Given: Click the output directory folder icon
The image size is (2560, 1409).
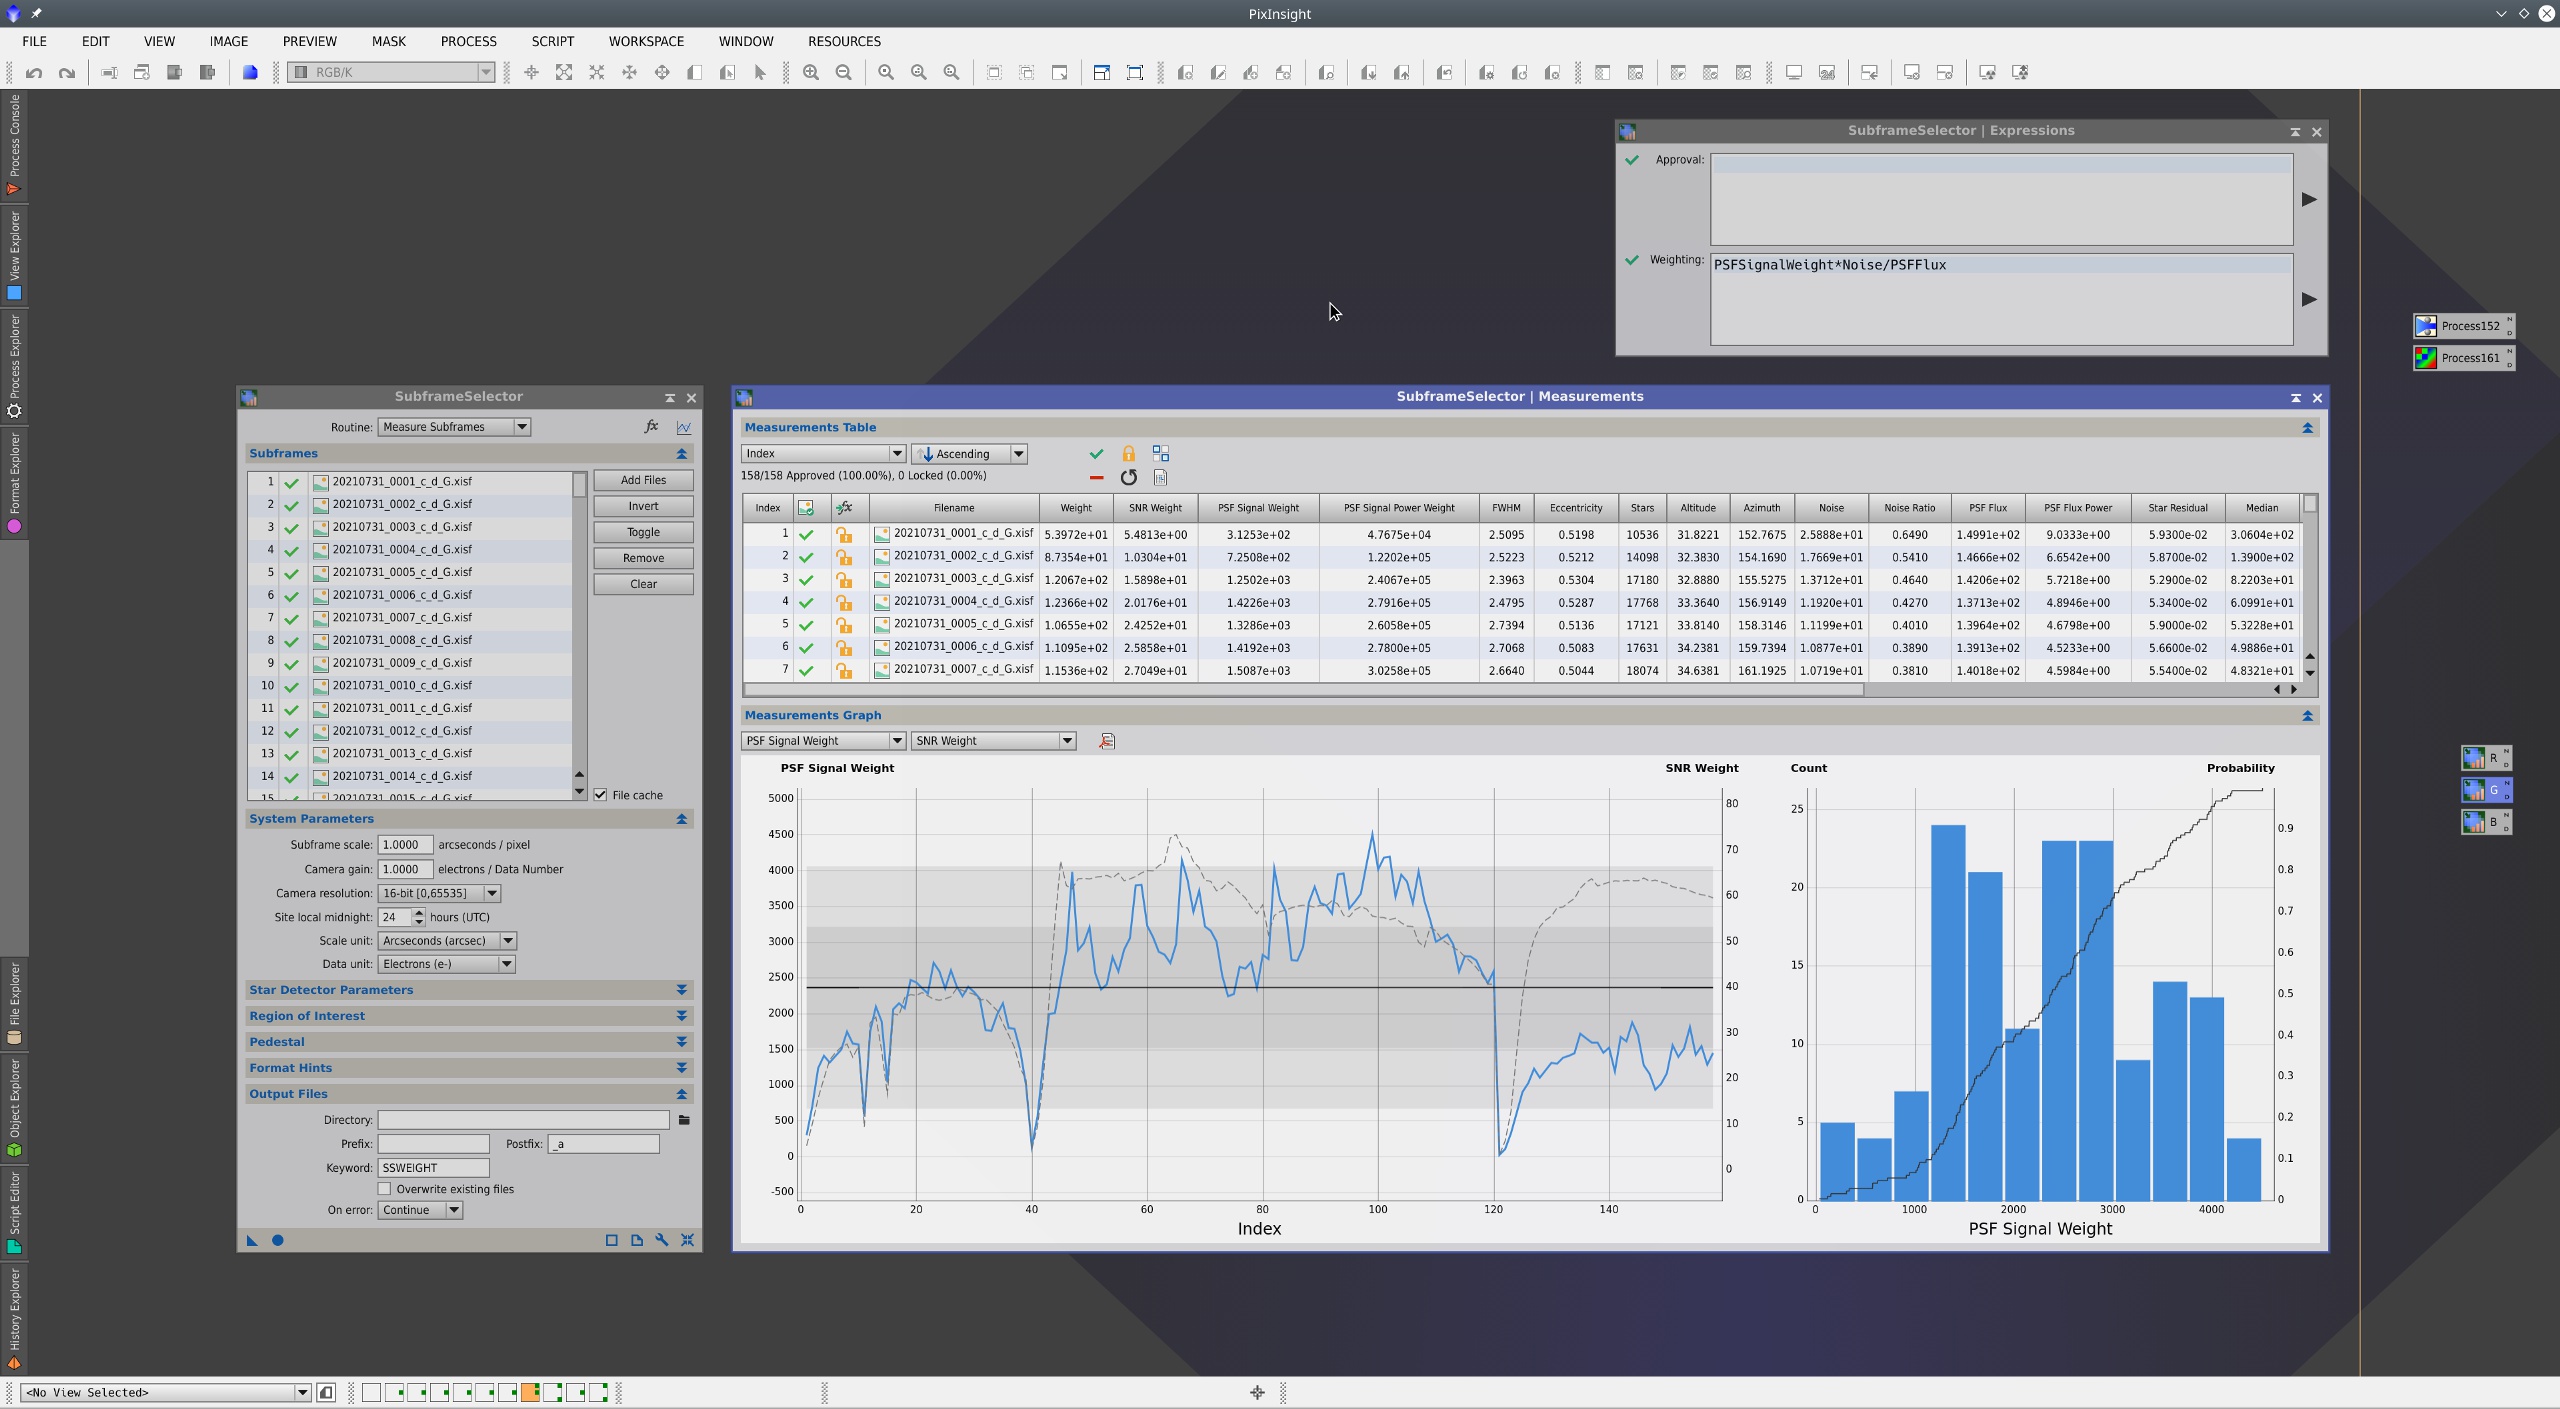Looking at the screenshot, I should coord(684,1120).
